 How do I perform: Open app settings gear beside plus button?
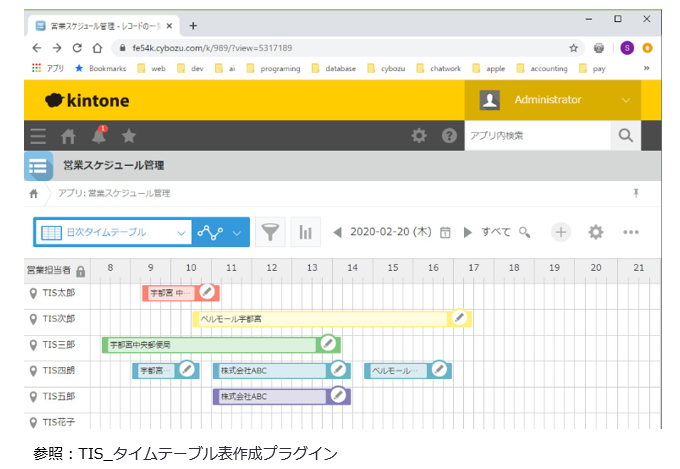tap(596, 232)
